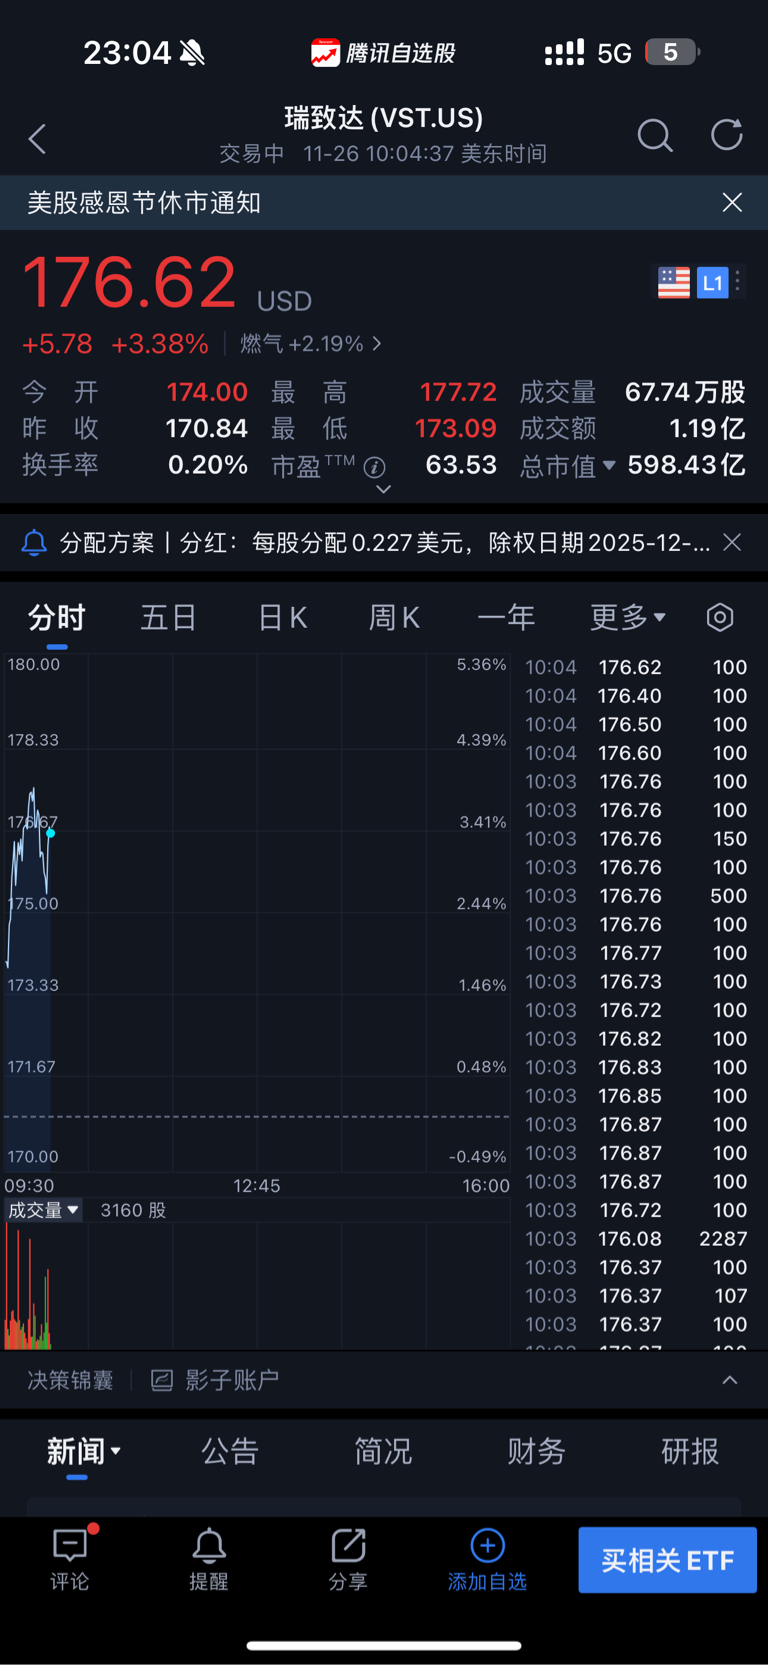
Task: Tap the volume bar chart
Action: pyautogui.click(x=257, y=1286)
